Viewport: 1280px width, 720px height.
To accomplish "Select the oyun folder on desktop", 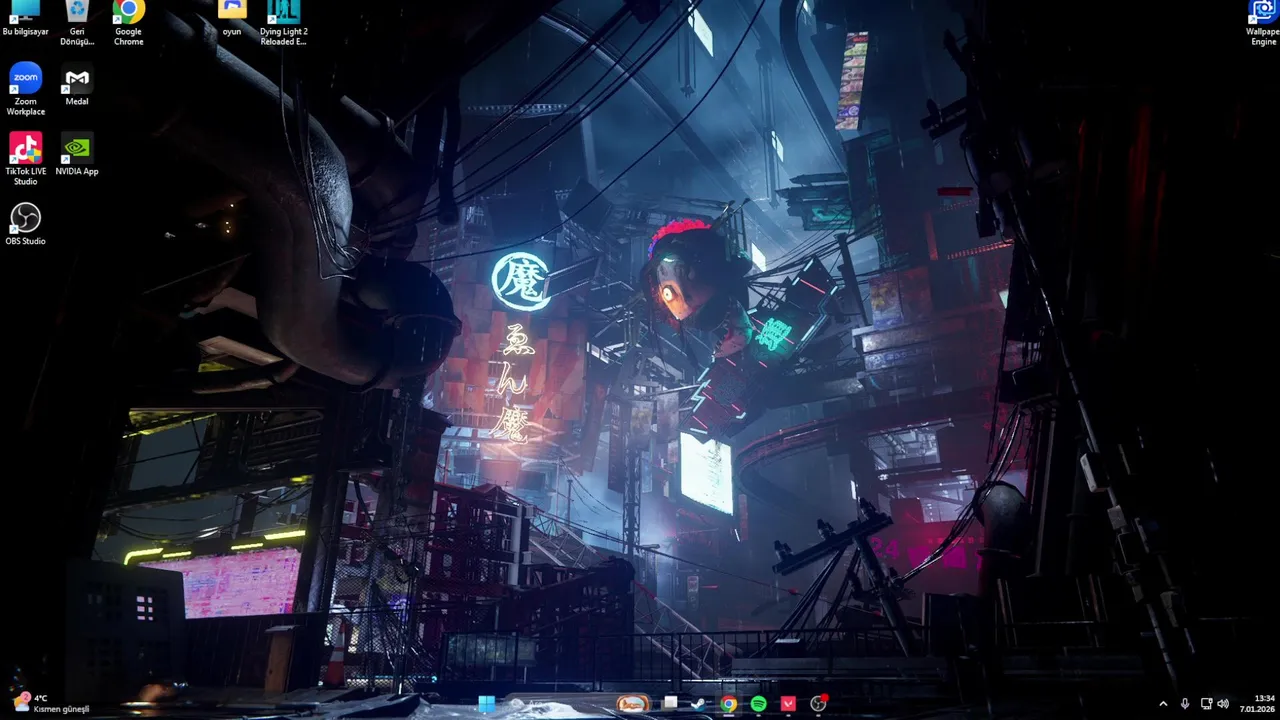I will (232, 18).
